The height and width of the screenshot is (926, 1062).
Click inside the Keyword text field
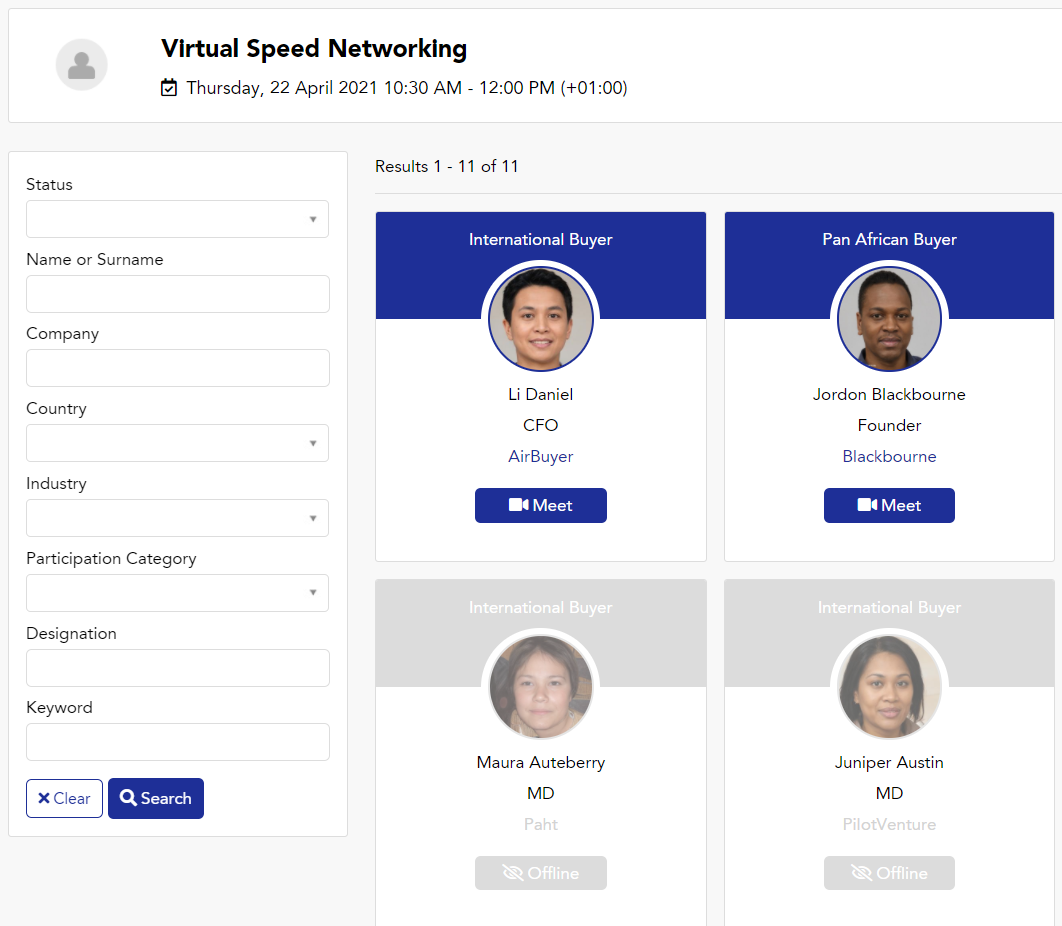[x=177, y=742]
